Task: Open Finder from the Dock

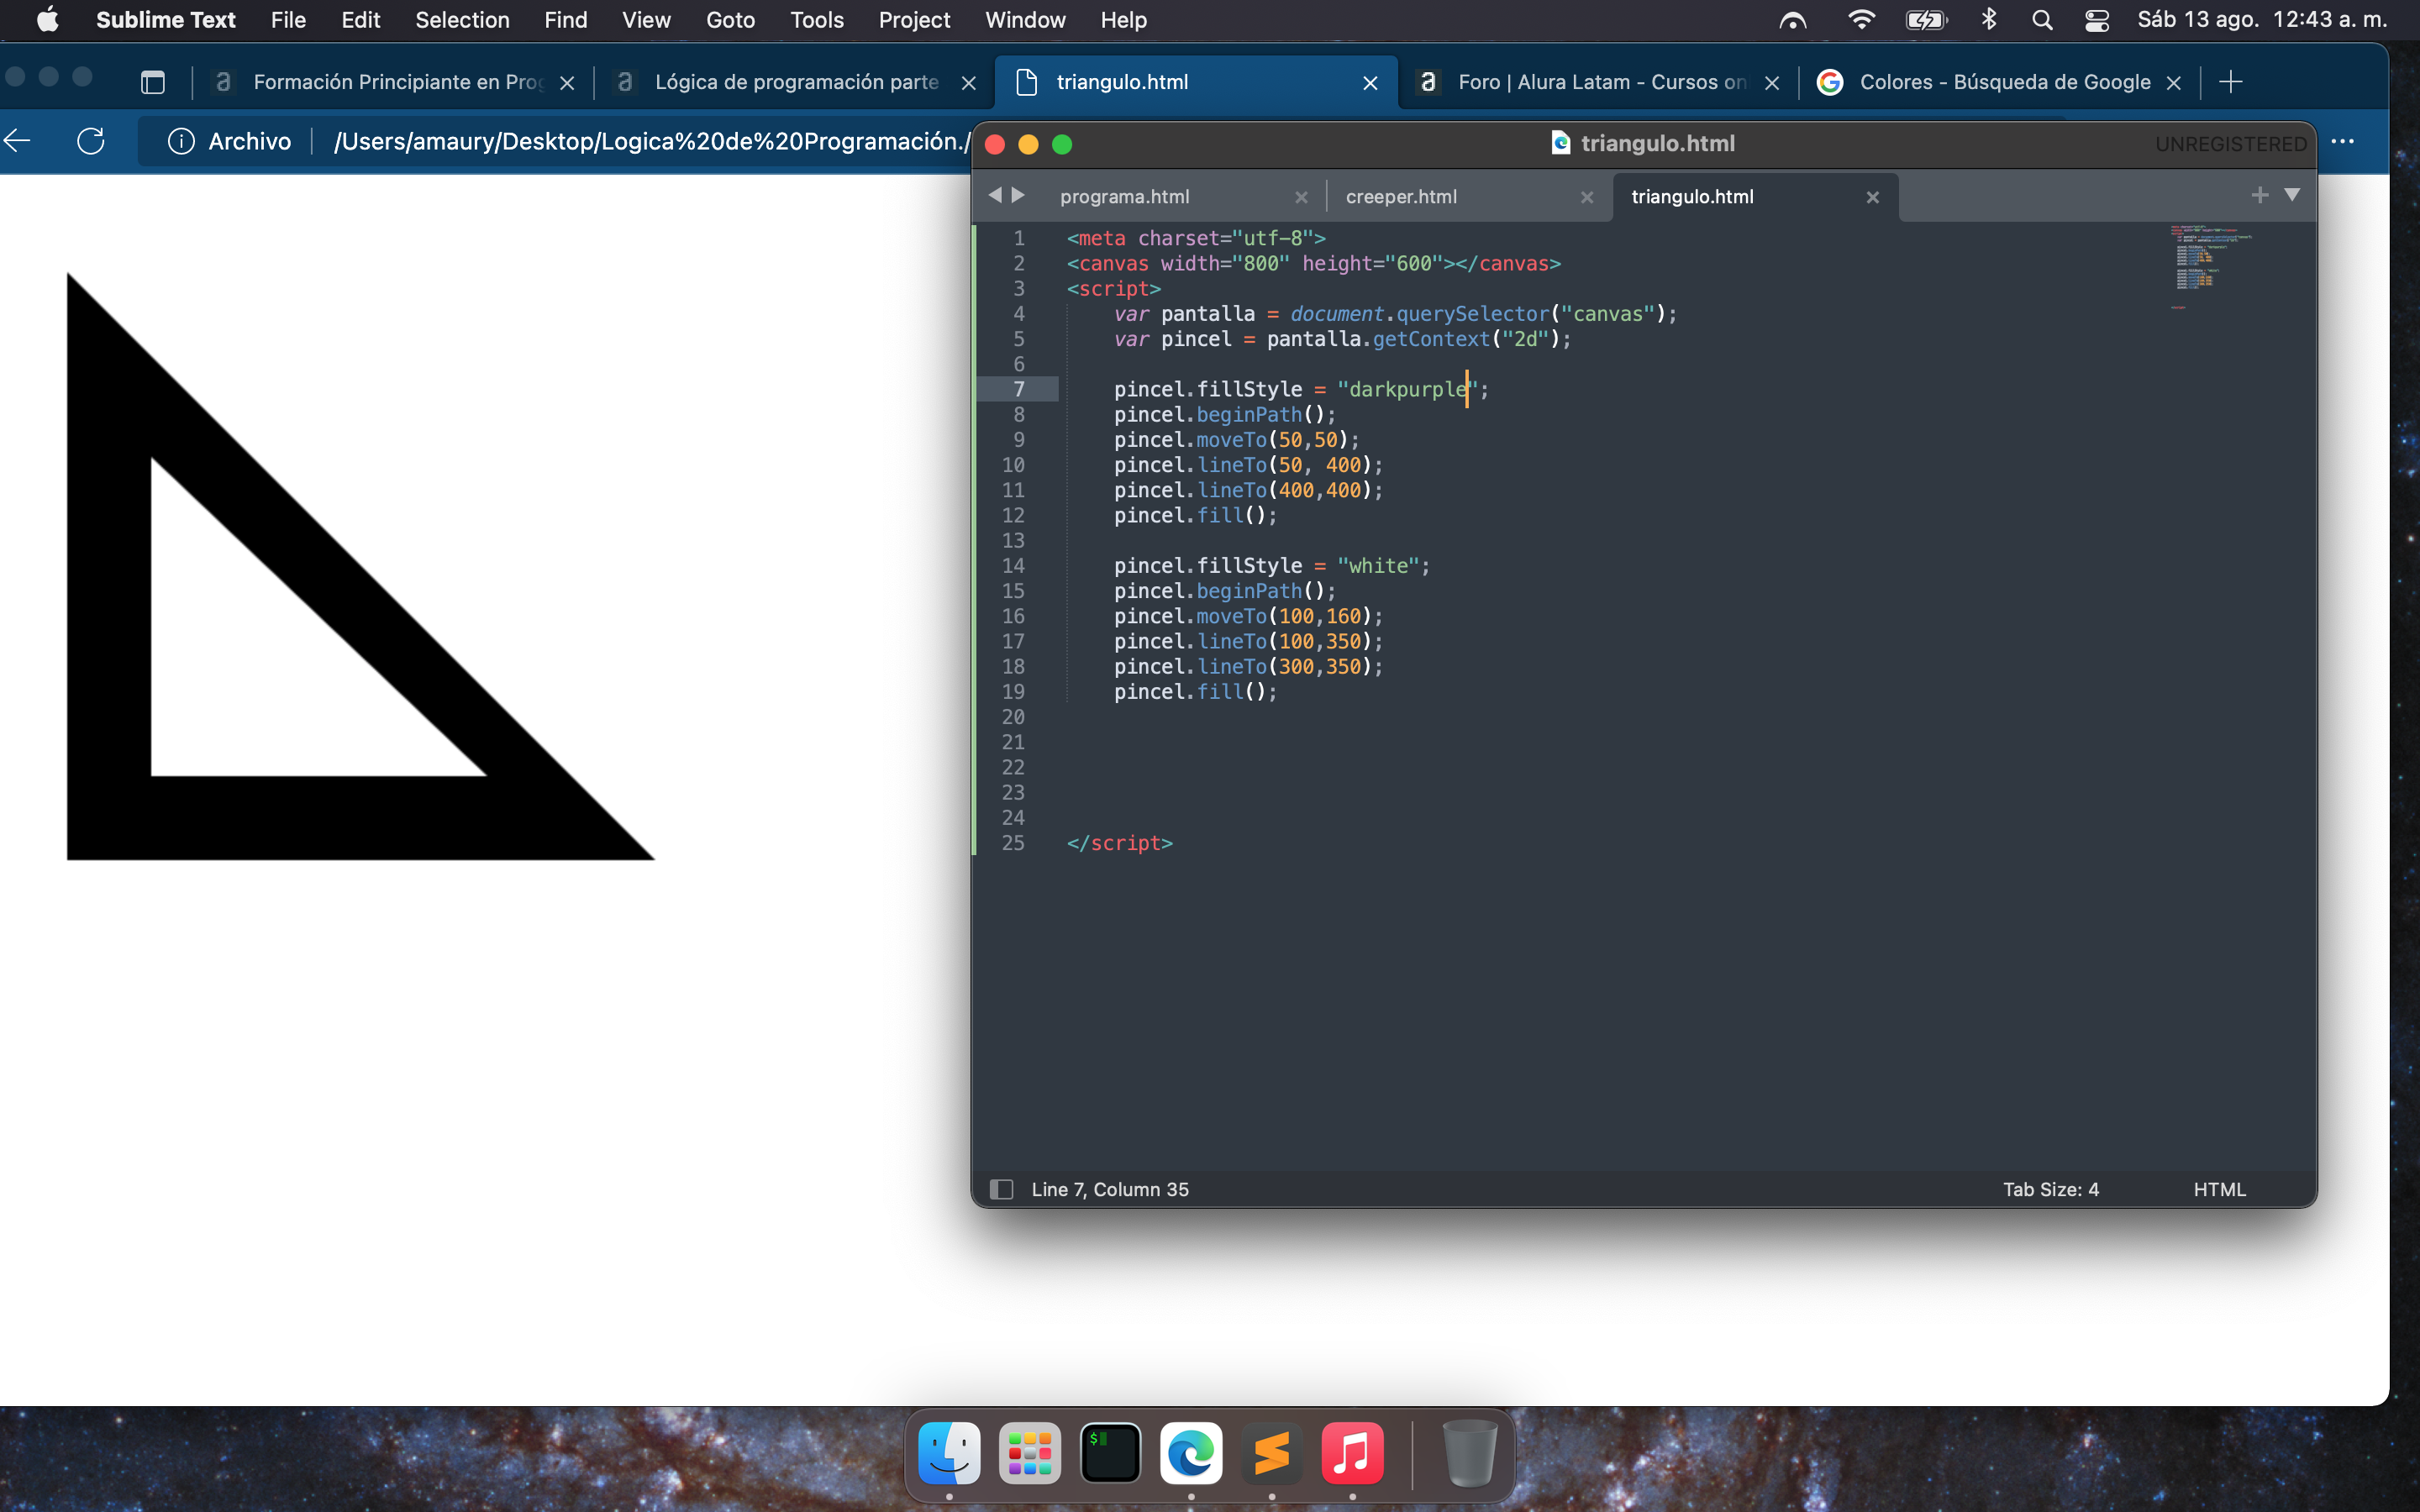Action: tap(948, 1452)
